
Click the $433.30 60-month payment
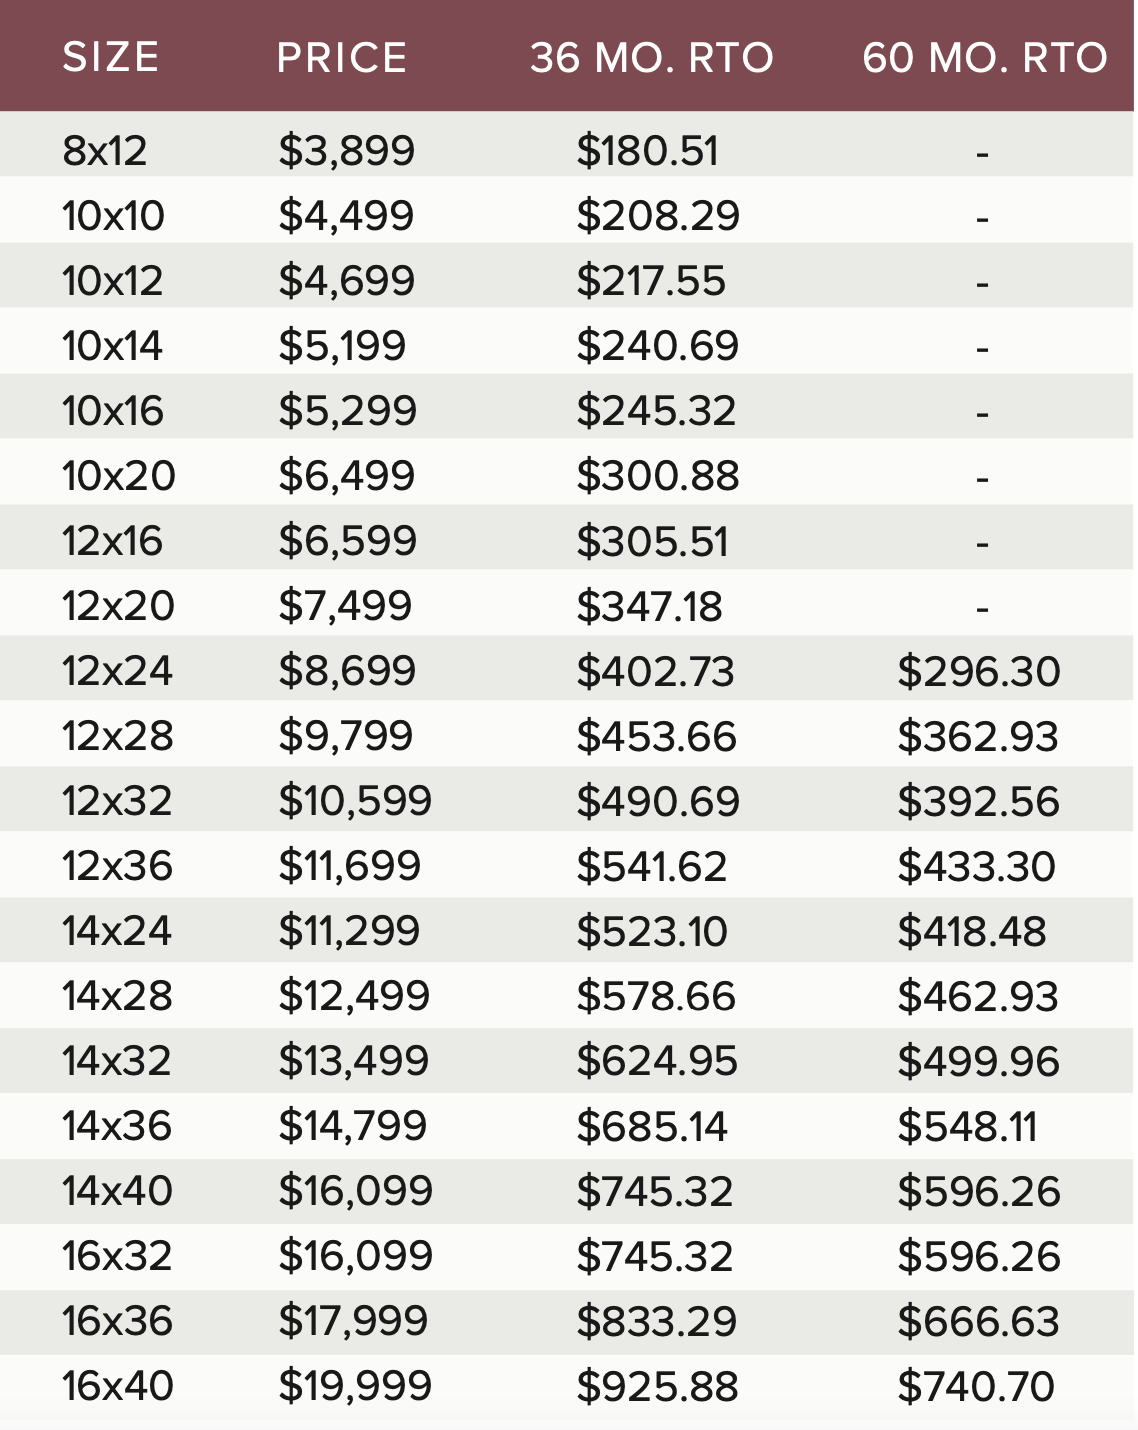tap(976, 866)
